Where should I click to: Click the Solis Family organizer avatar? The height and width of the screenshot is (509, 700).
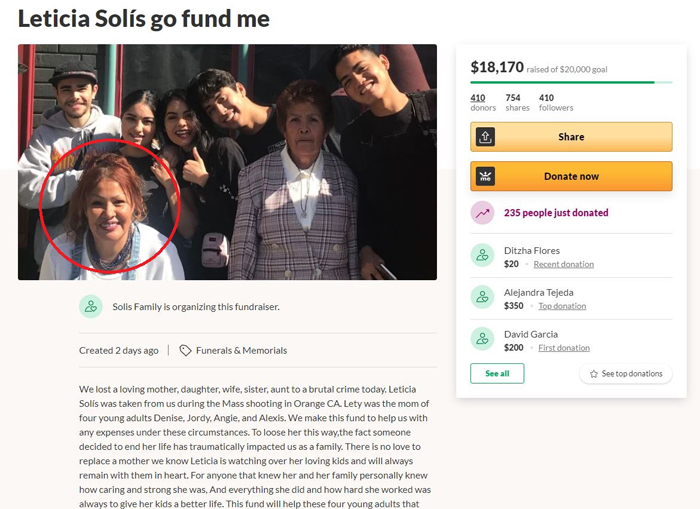(91, 307)
